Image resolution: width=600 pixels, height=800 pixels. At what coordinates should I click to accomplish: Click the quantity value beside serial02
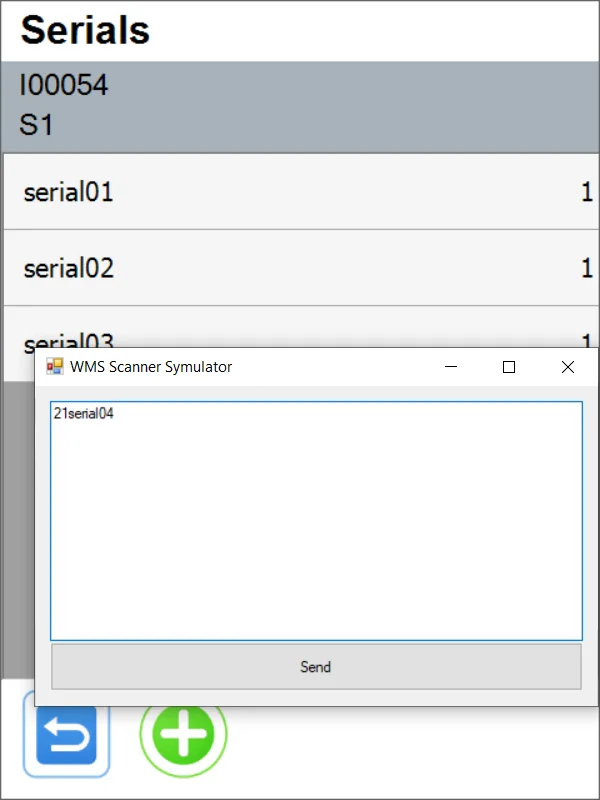coord(587,268)
